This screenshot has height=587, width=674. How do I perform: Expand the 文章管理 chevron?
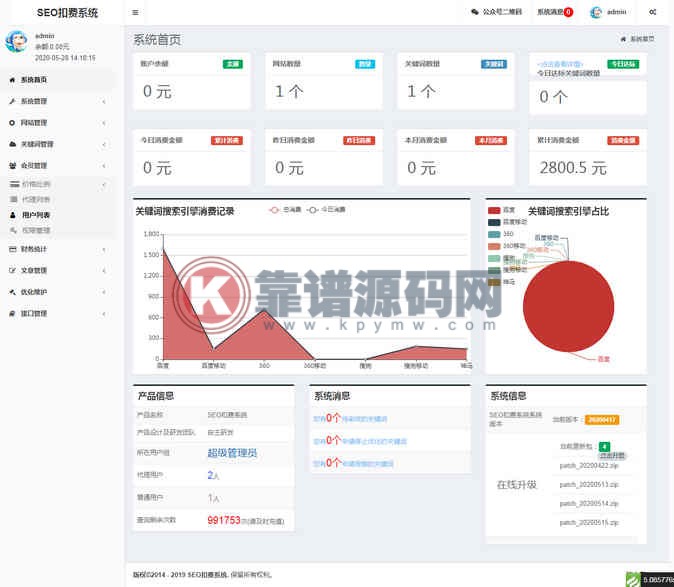(x=104, y=270)
